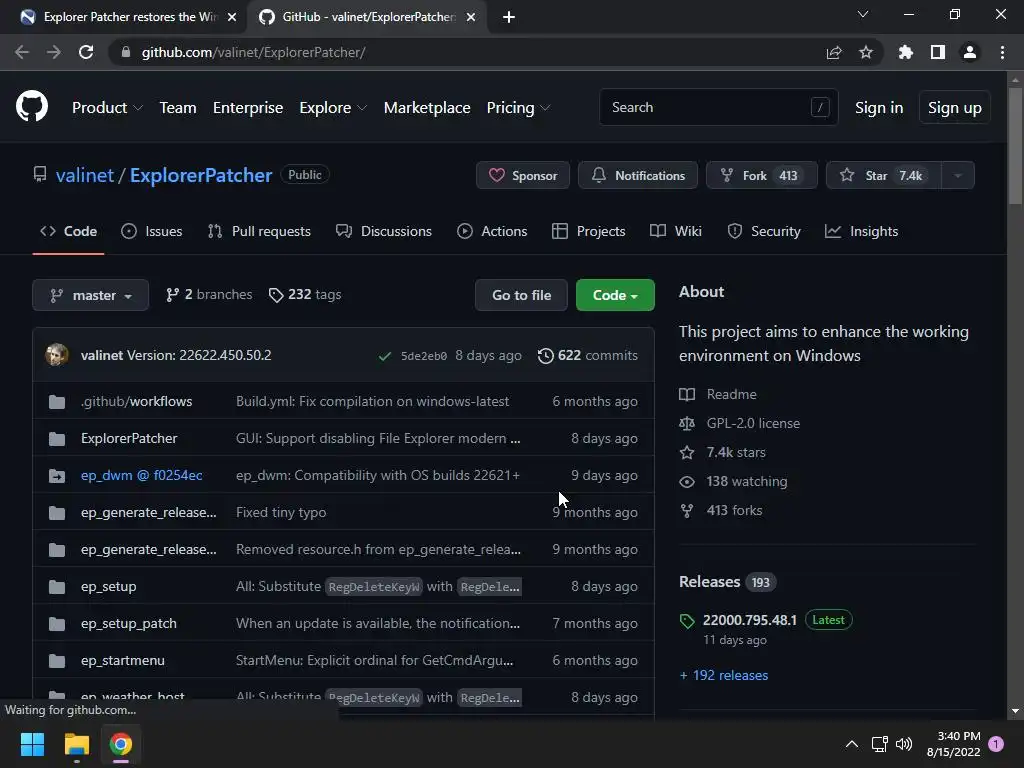Viewport: 1024px width, 768px height.
Task: Bookmark this page with star icon
Action: click(866, 52)
